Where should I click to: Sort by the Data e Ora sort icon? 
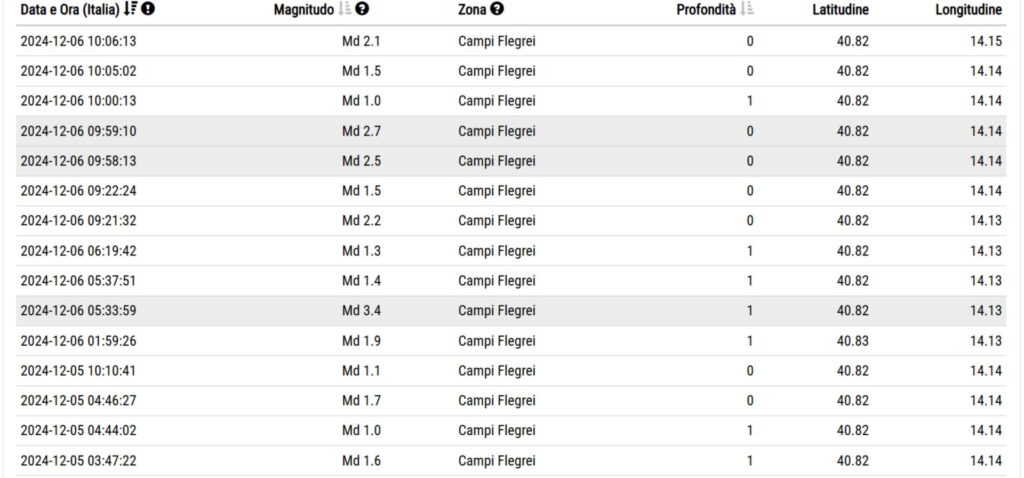(130, 9)
